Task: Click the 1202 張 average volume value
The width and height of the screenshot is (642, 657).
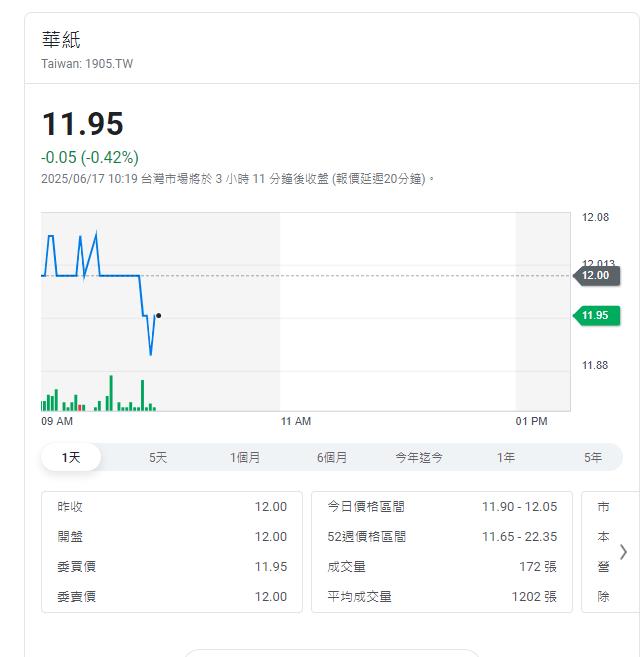Action: pyautogui.click(x=534, y=597)
